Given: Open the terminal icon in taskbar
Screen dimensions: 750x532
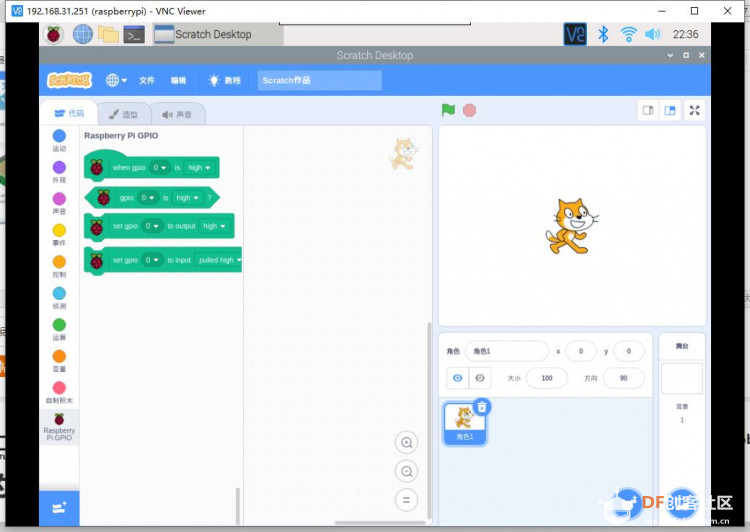Looking at the screenshot, I should tap(134, 34).
